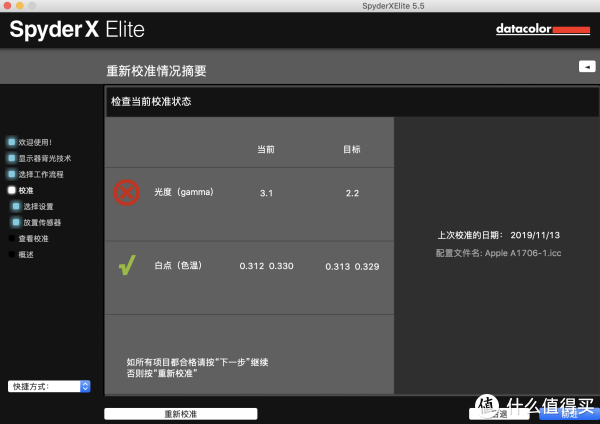Click the red close window button
This screenshot has width=600, height=424.
pos(7,5)
